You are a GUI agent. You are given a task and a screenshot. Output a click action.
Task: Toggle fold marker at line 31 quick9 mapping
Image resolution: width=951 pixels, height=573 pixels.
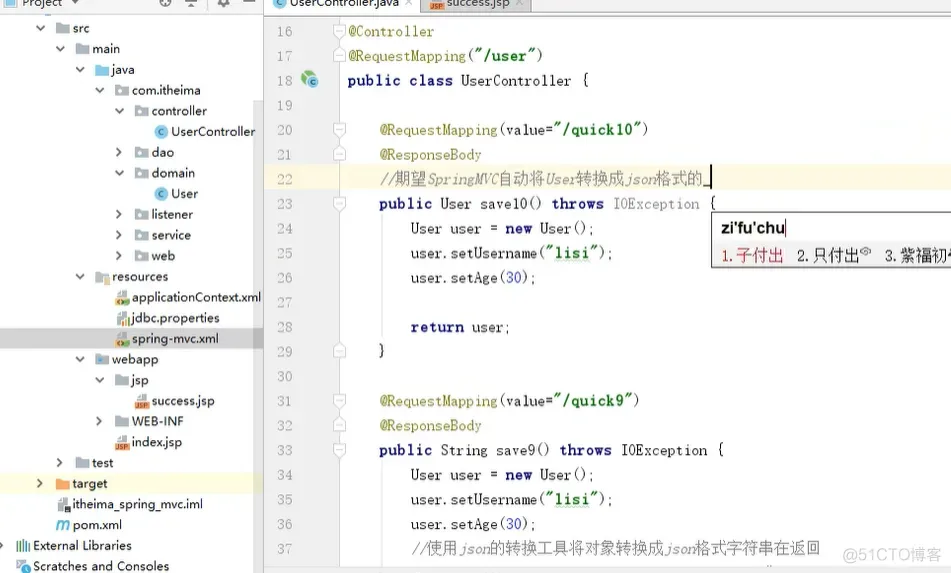click(339, 400)
